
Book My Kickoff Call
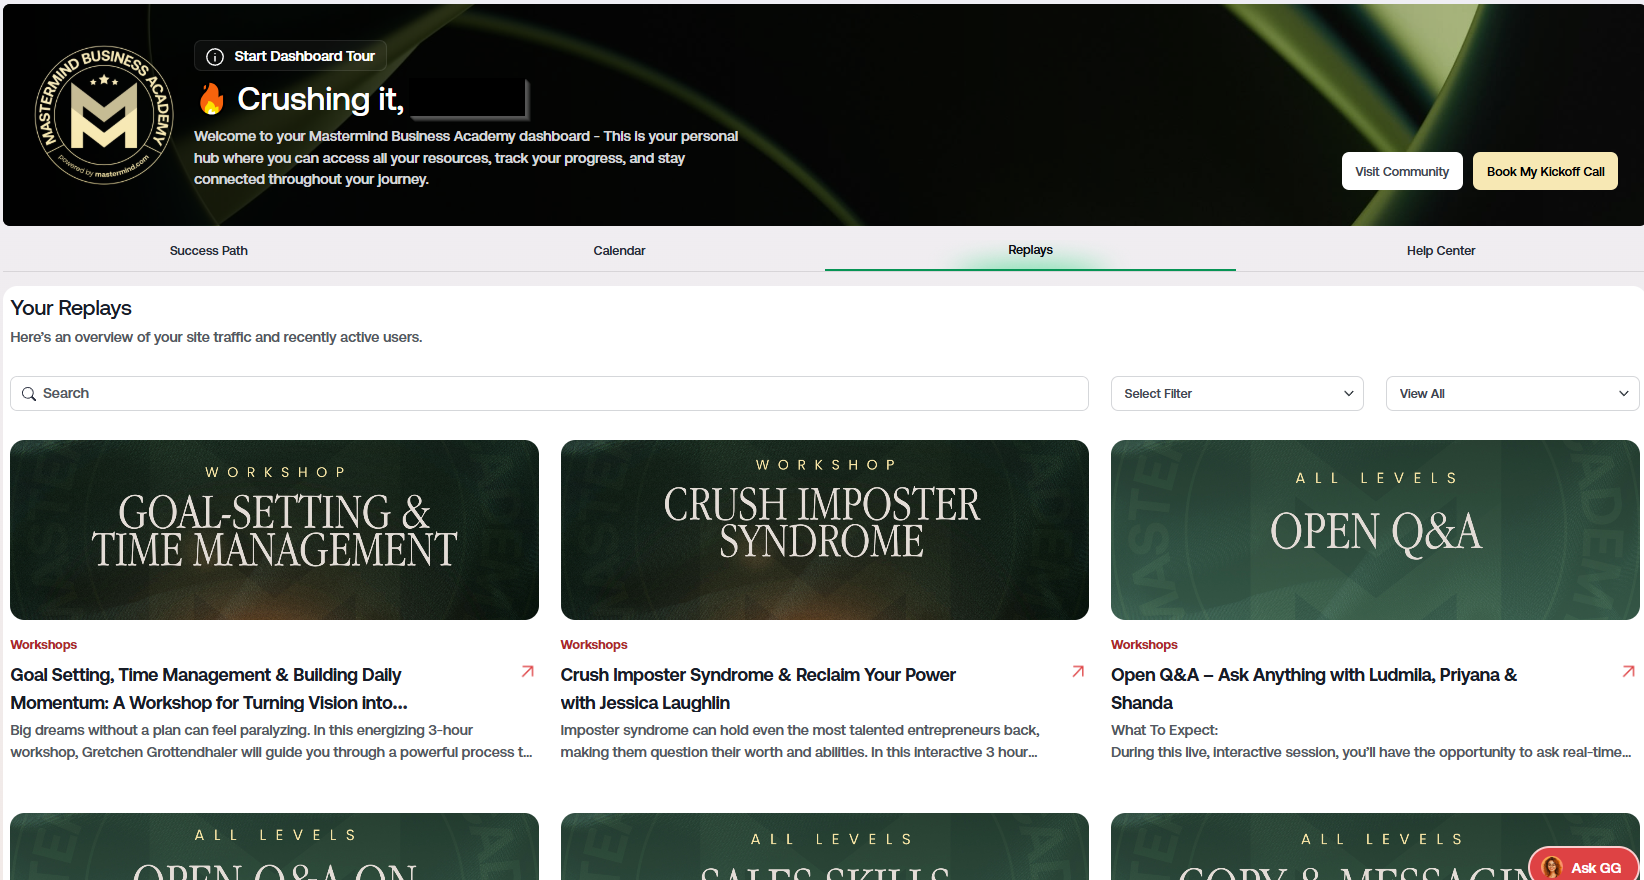[1545, 171]
